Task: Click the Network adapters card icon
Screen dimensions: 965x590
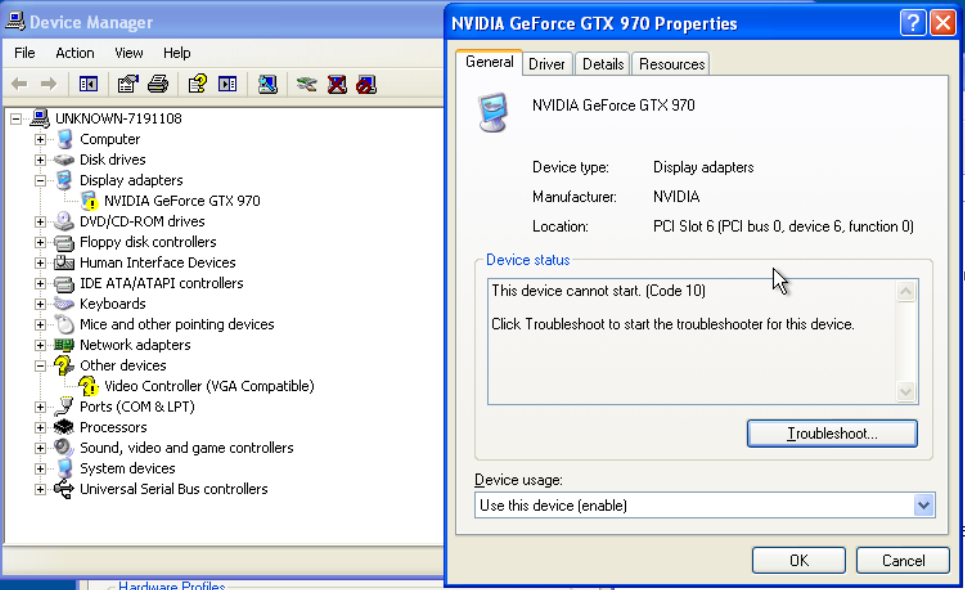Action: (x=64, y=345)
